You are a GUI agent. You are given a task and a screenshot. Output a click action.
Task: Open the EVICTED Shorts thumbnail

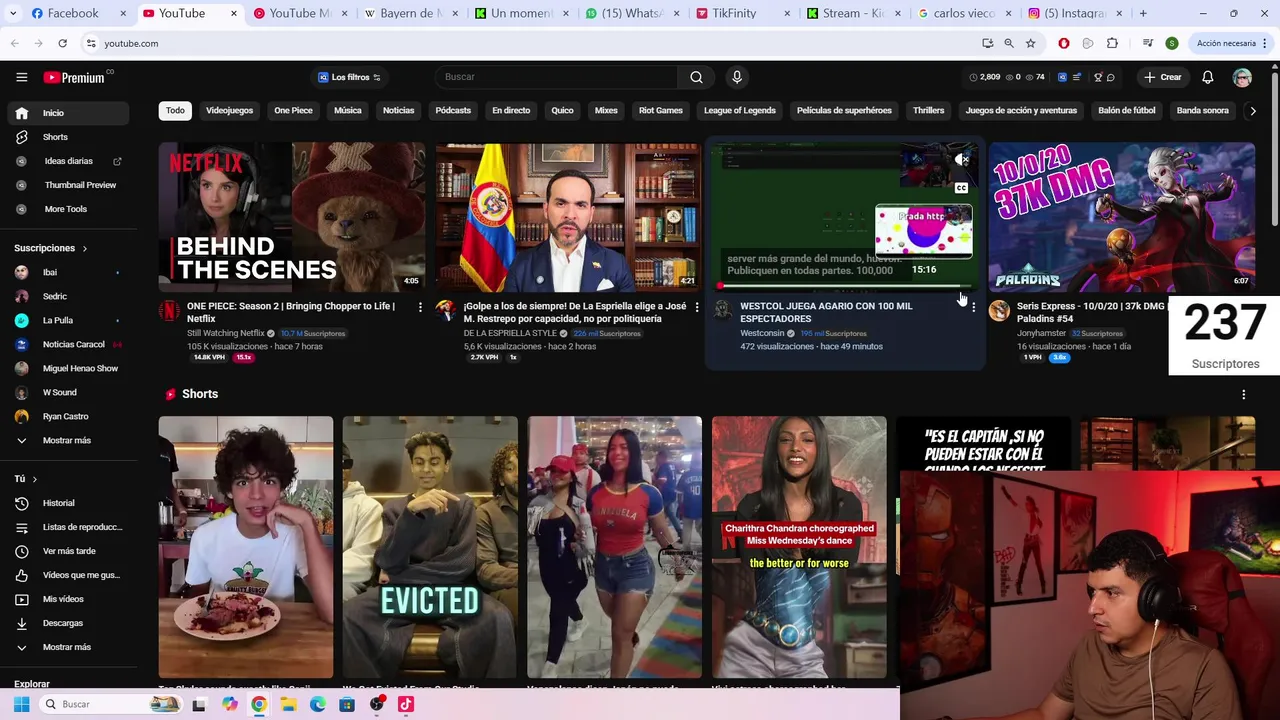(430, 547)
